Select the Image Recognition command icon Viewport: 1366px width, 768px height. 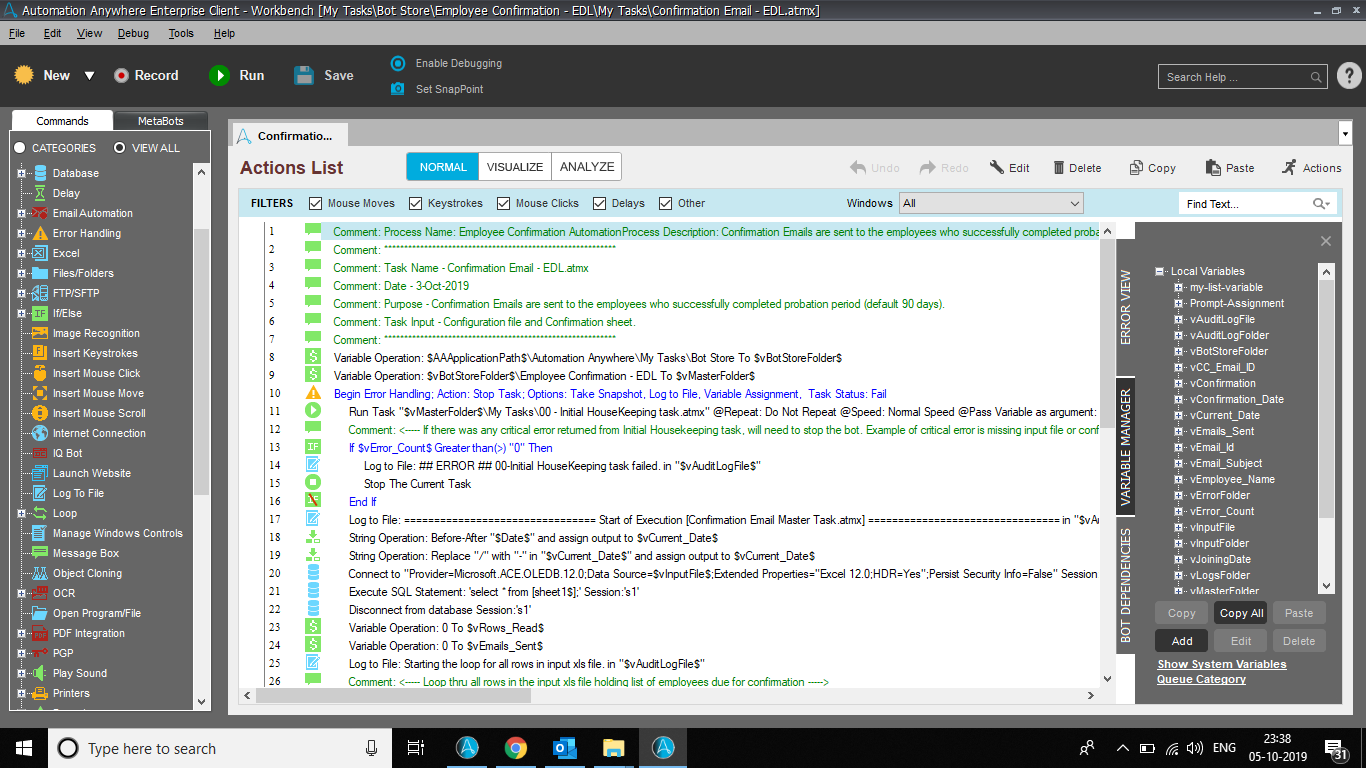click(40, 333)
